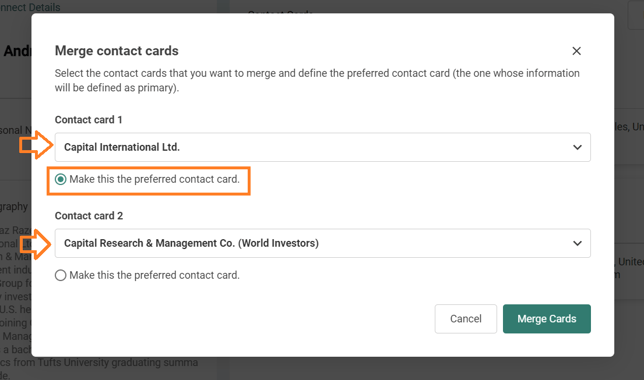Click the Merge Cards button
The image size is (644, 380).
coord(547,319)
